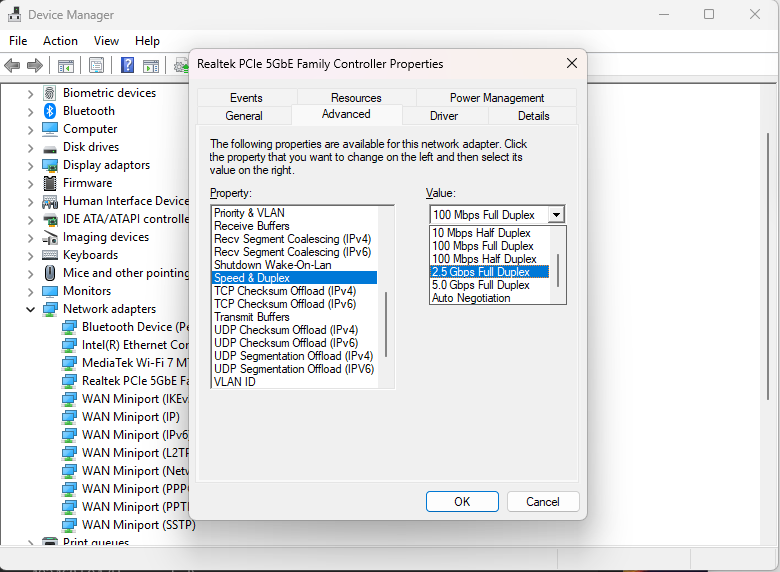Open the File menu
The height and width of the screenshot is (572, 780).
18,41
